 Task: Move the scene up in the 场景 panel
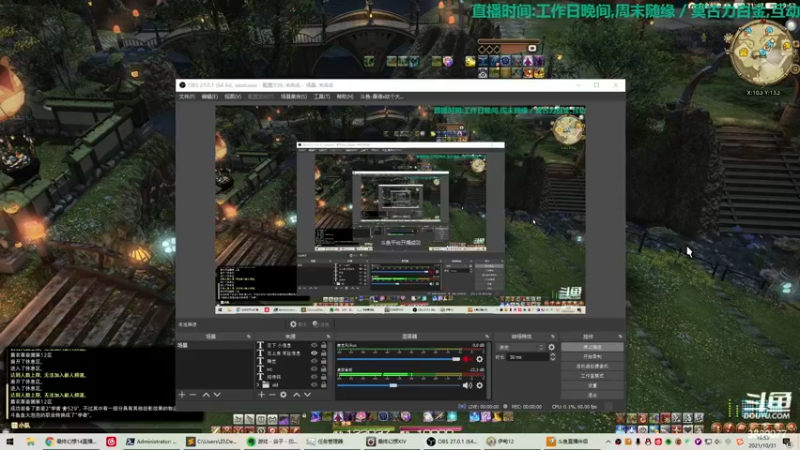[206, 394]
